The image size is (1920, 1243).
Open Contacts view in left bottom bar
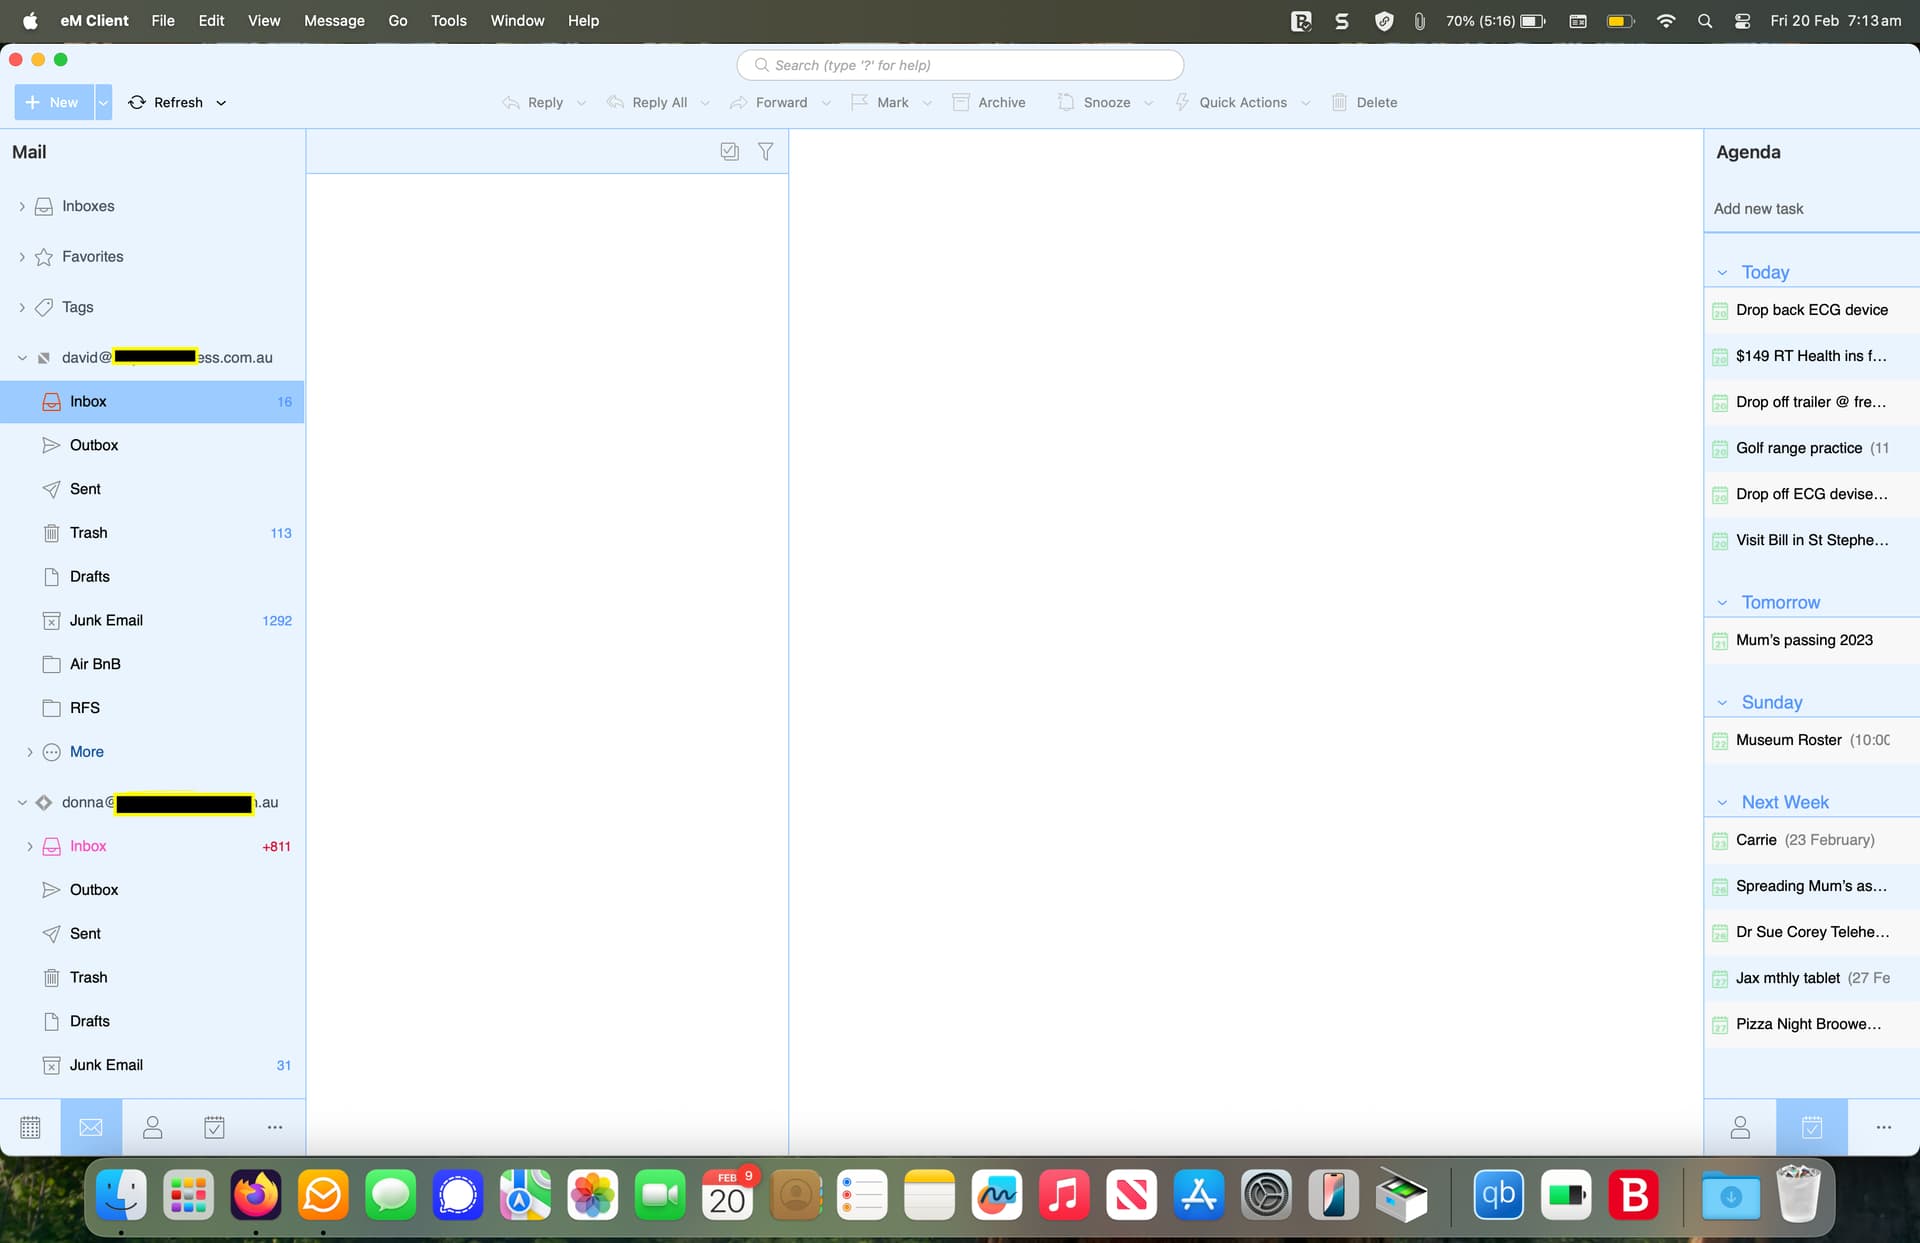click(152, 1128)
